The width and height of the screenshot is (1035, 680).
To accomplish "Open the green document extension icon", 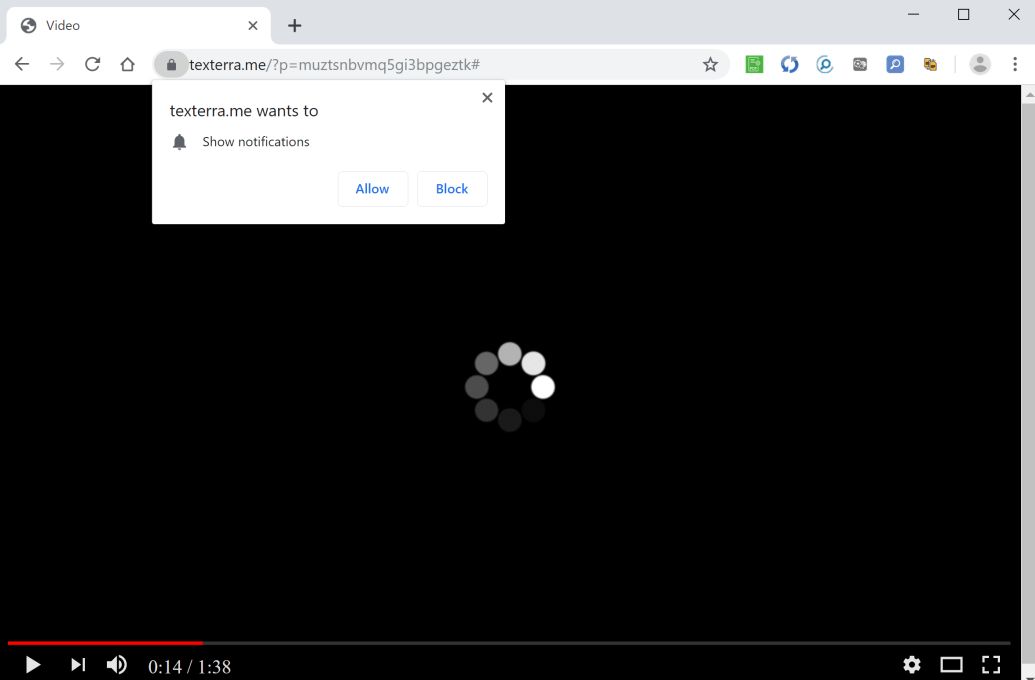I will (754, 64).
